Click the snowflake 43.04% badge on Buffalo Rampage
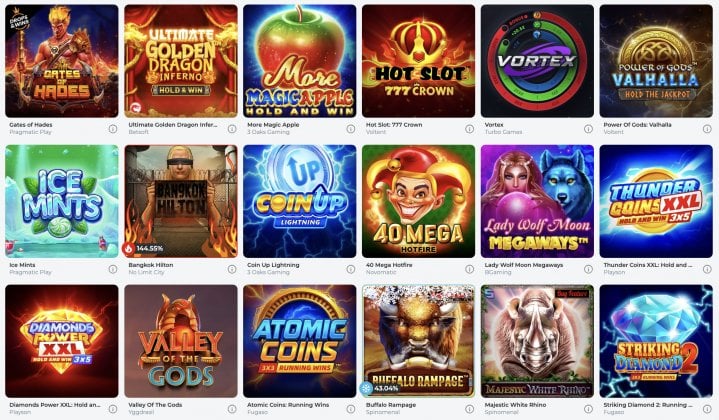This screenshot has width=719, height=420. point(380,388)
